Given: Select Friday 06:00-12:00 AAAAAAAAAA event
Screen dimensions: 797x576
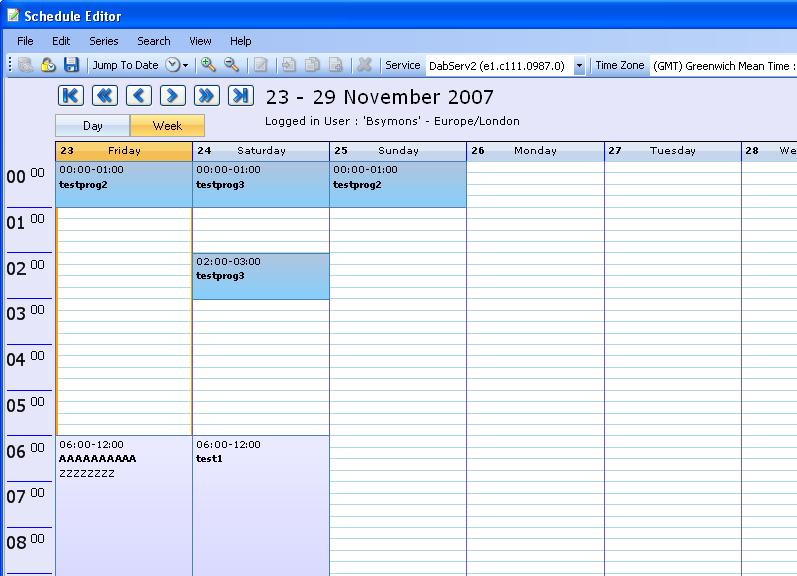Looking at the screenshot, I should coord(123,500).
